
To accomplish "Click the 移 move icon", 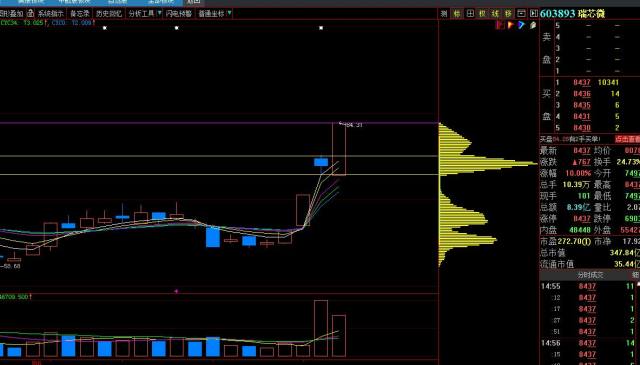I will [x=508, y=13].
